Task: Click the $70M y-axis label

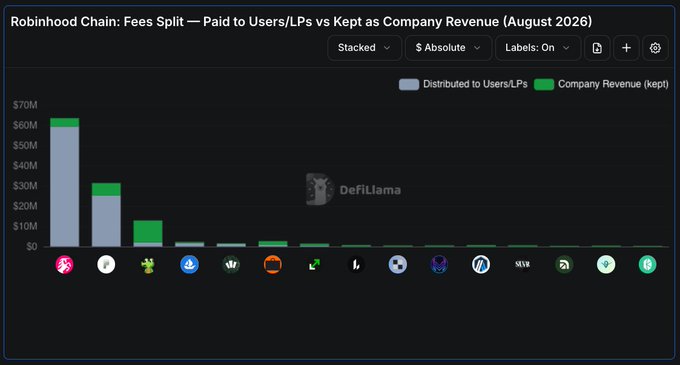Action: [x=25, y=105]
